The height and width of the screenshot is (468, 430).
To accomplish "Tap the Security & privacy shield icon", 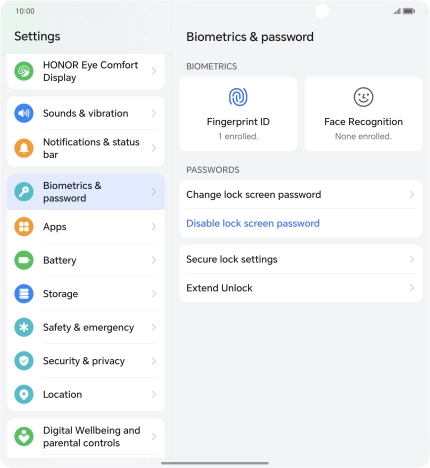I will click(24, 361).
